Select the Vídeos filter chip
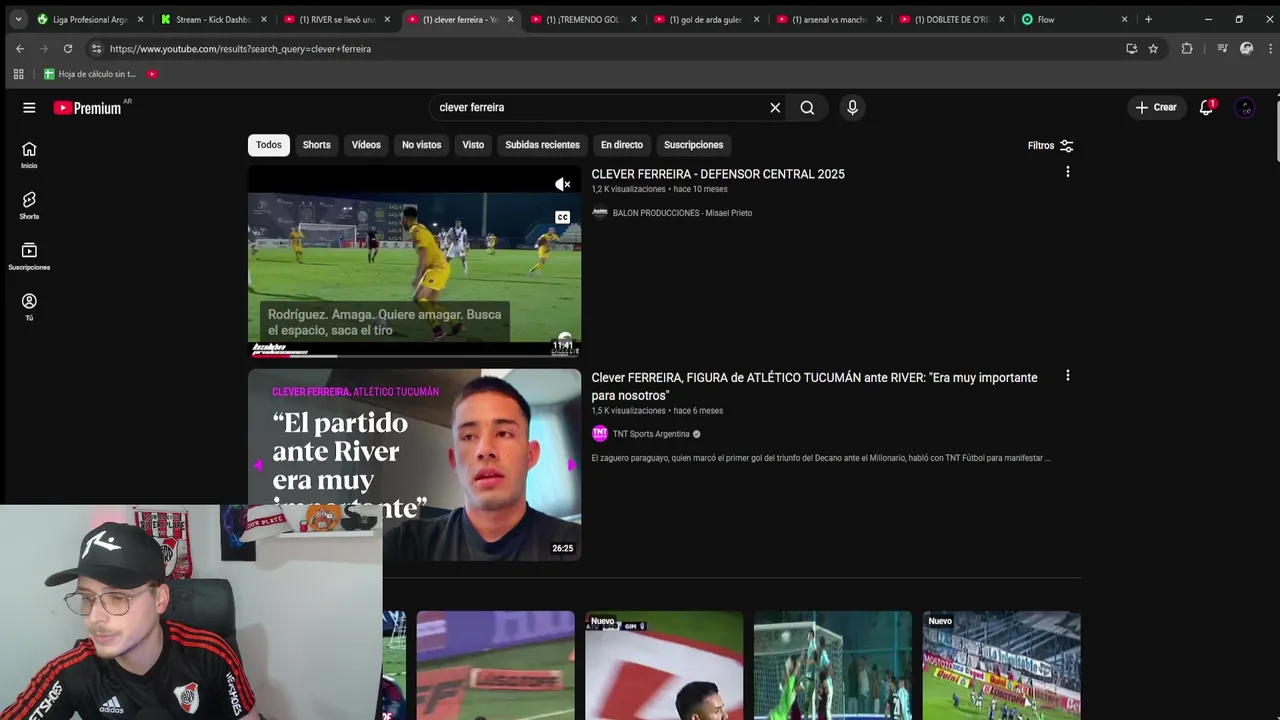1280x720 pixels. (366, 145)
